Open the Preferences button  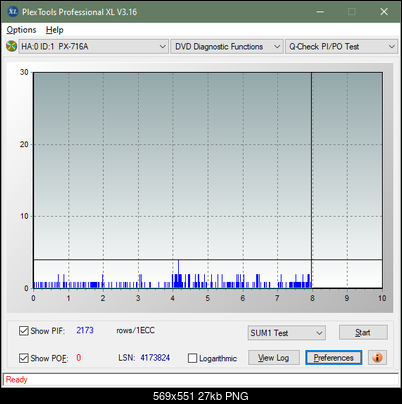point(334,358)
